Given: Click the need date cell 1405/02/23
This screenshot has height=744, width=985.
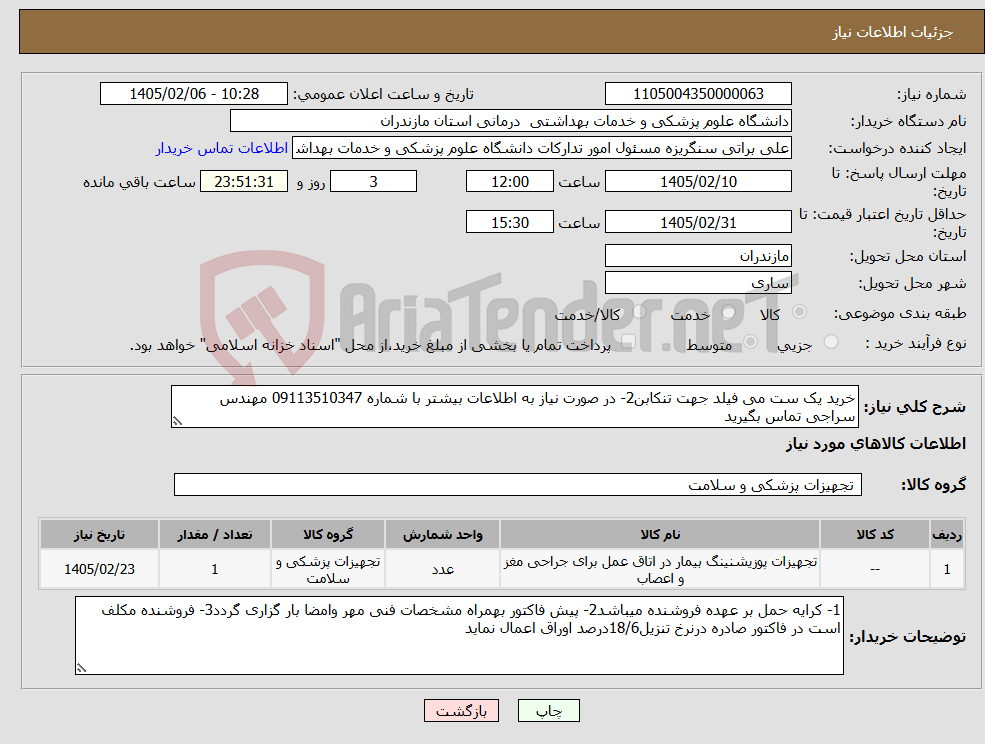Looking at the screenshot, I should 99,569.
